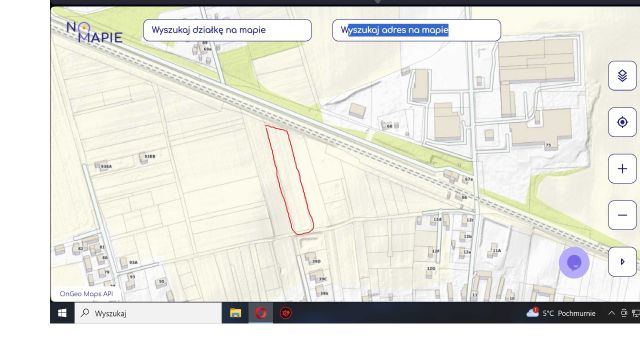640x360 pixels.
Task: Click the removable device tray icon
Action: click(x=624, y=313)
